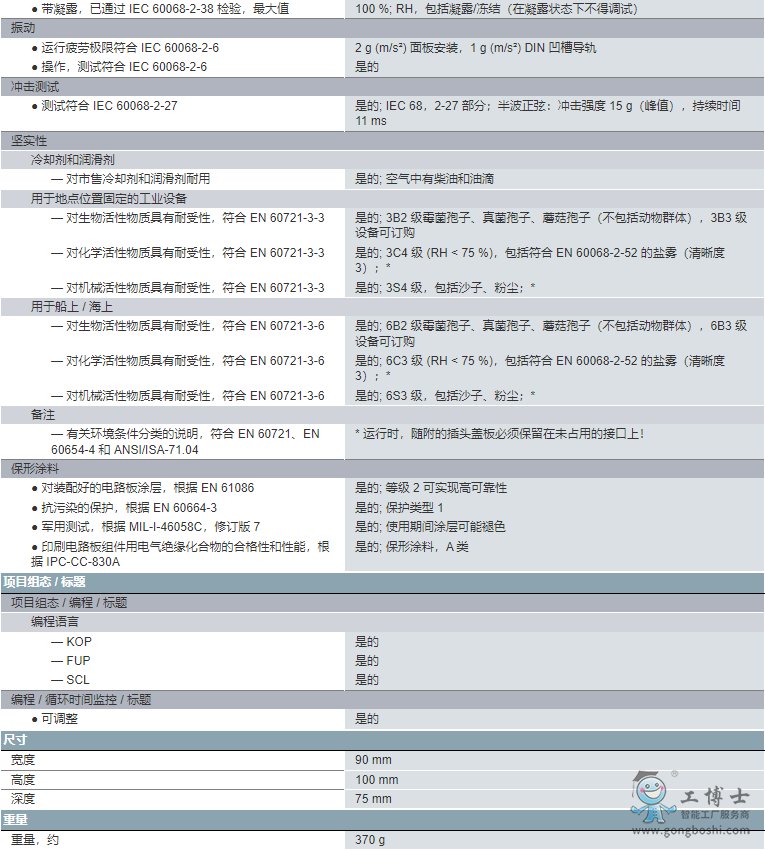Click the bold 项目组态 / 标题 header
Viewport: 765px width, 850px height.
tap(382, 582)
